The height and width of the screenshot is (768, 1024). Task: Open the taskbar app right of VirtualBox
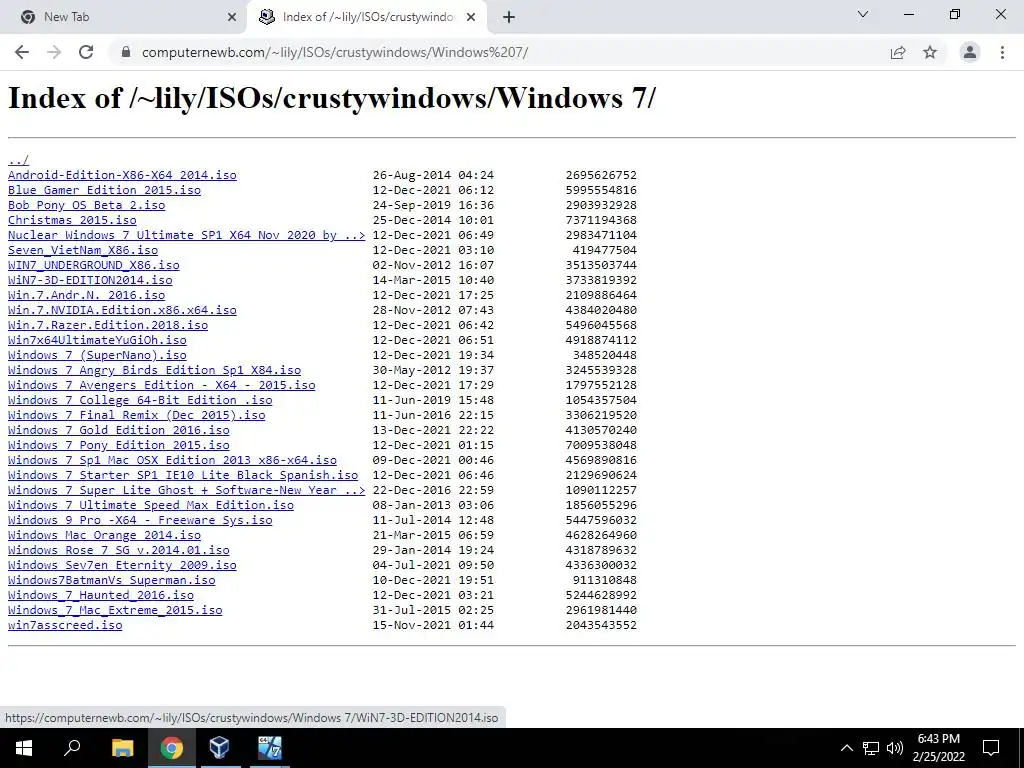click(268, 748)
